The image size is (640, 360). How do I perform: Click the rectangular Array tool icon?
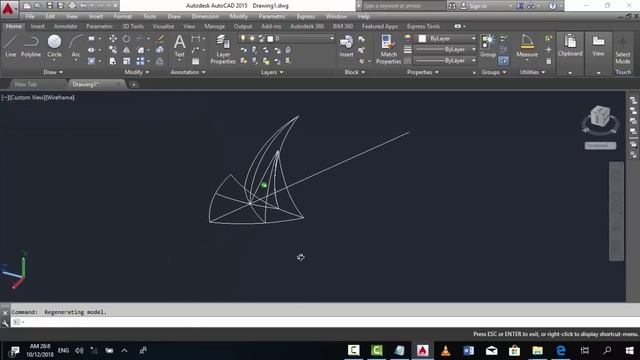point(140,61)
